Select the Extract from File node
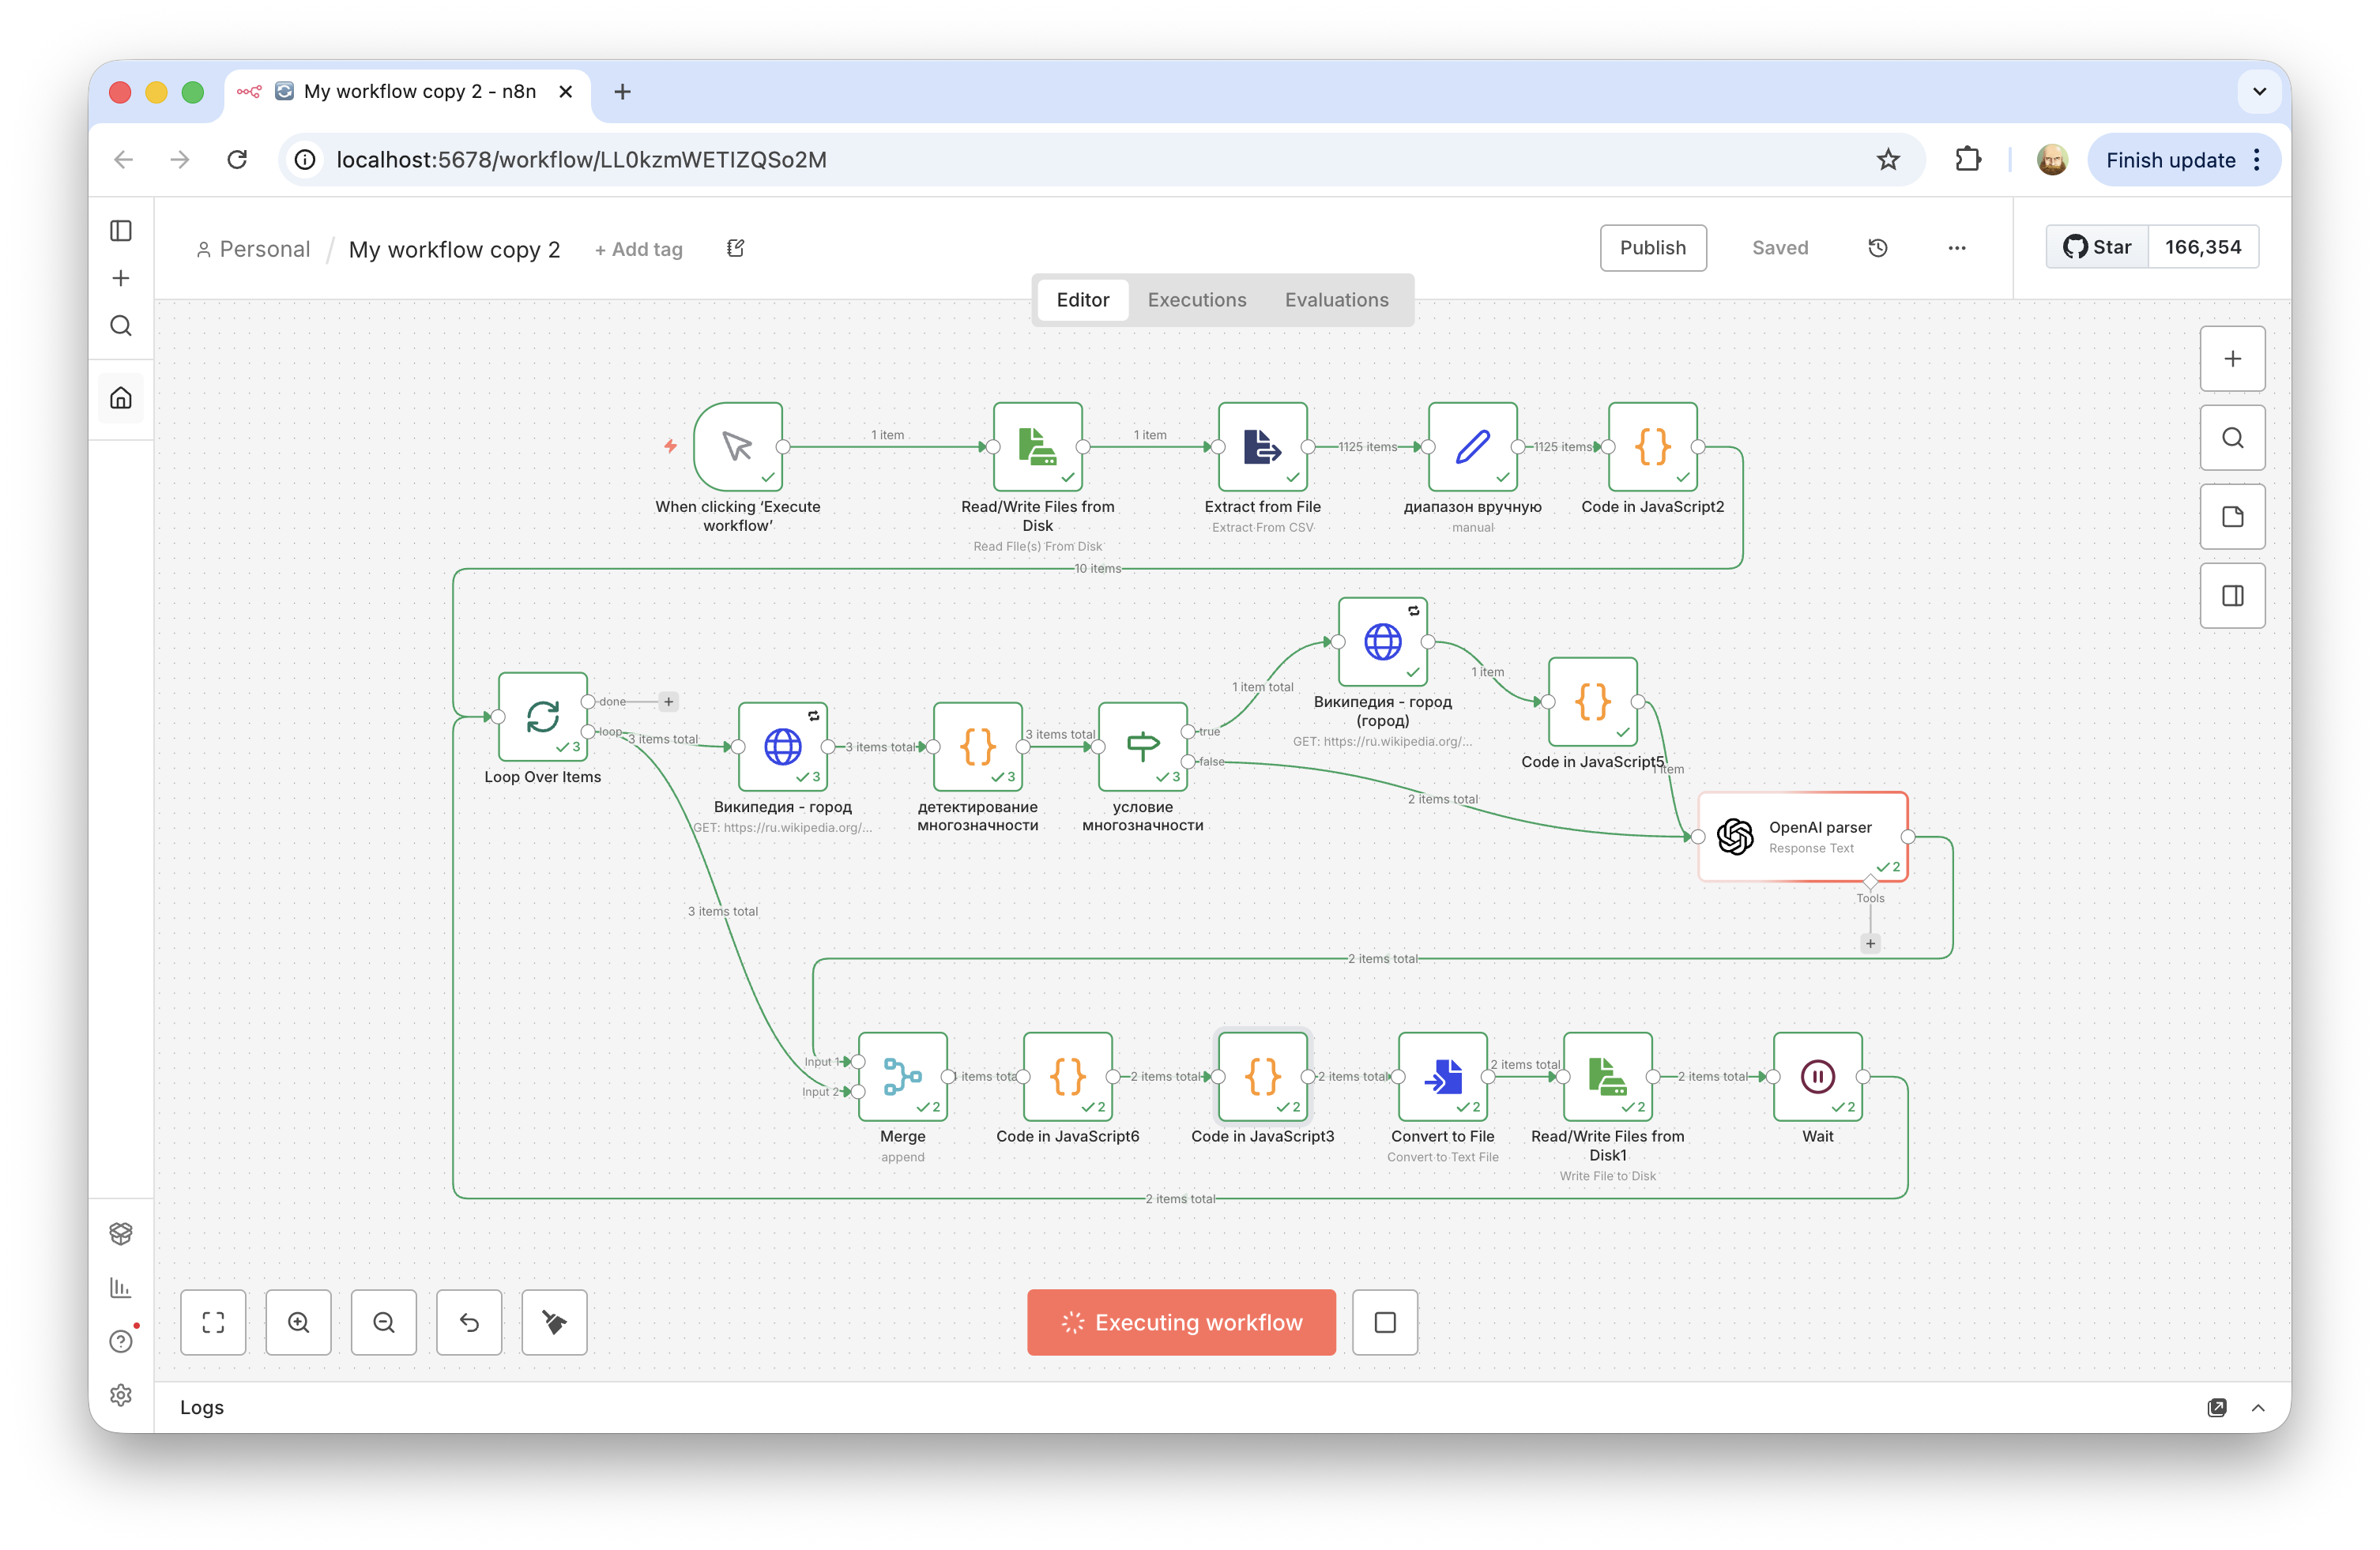2380x1550 pixels. point(1262,447)
